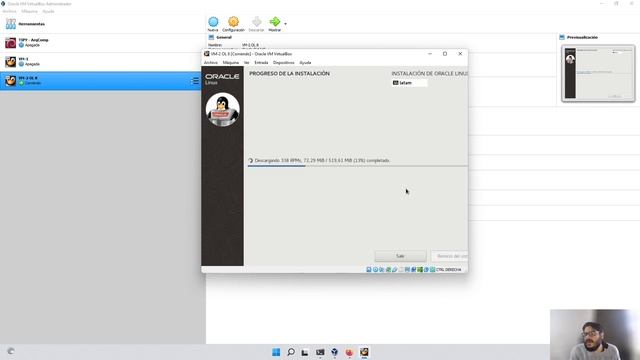The width and height of the screenshot is (640, 360).
Task: Maximize the VM-2 OL 8 window
Action: pyautogui.click(x=445, y=53)
